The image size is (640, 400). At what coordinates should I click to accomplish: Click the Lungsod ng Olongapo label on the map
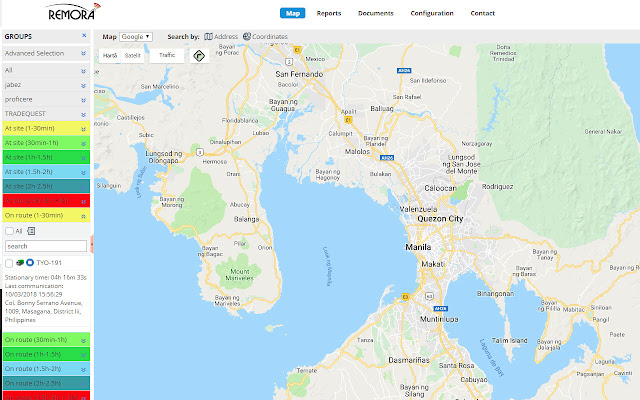click(164, 157)
